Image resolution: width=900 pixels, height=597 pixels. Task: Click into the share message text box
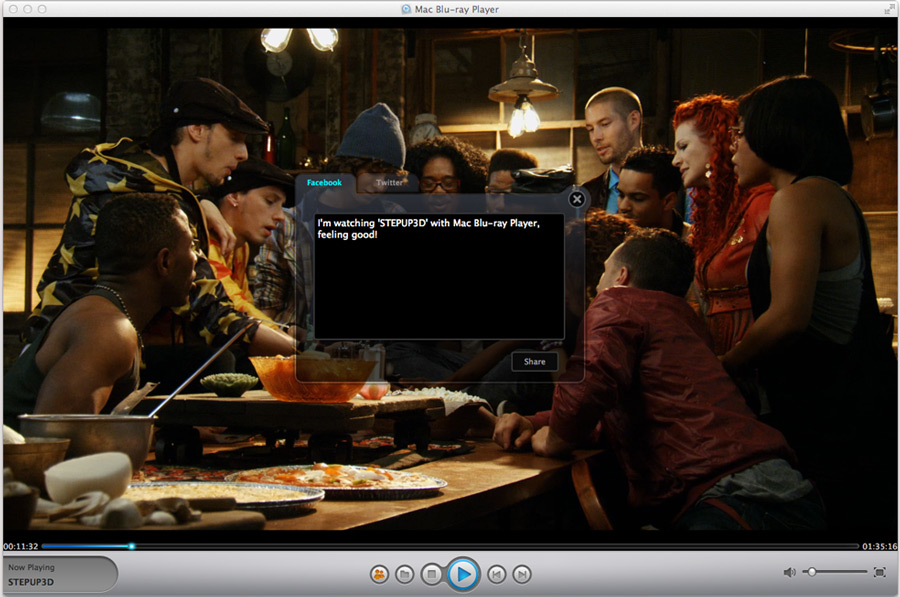(x=439, y=276)
